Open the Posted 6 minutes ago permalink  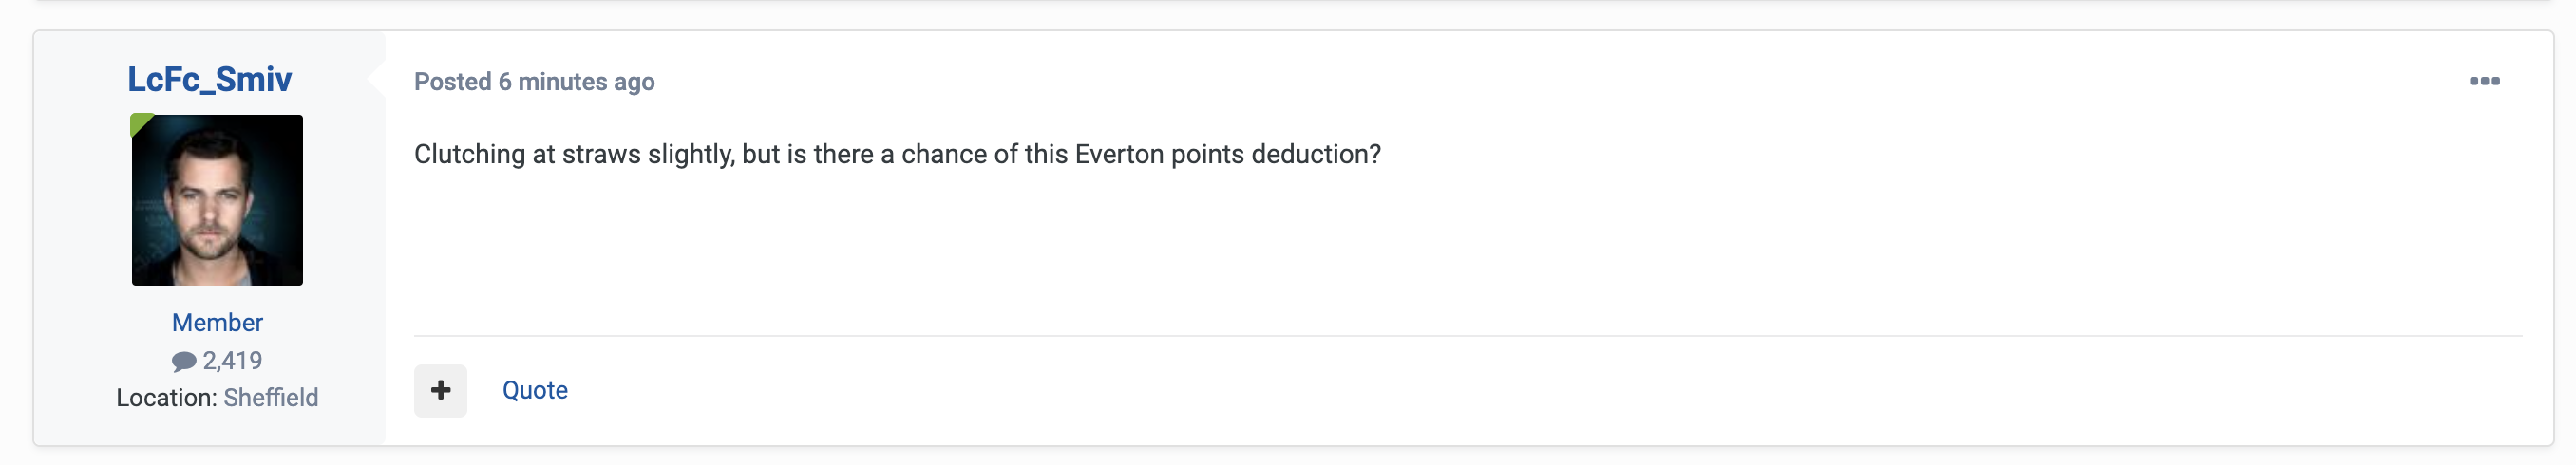[534, 81]
